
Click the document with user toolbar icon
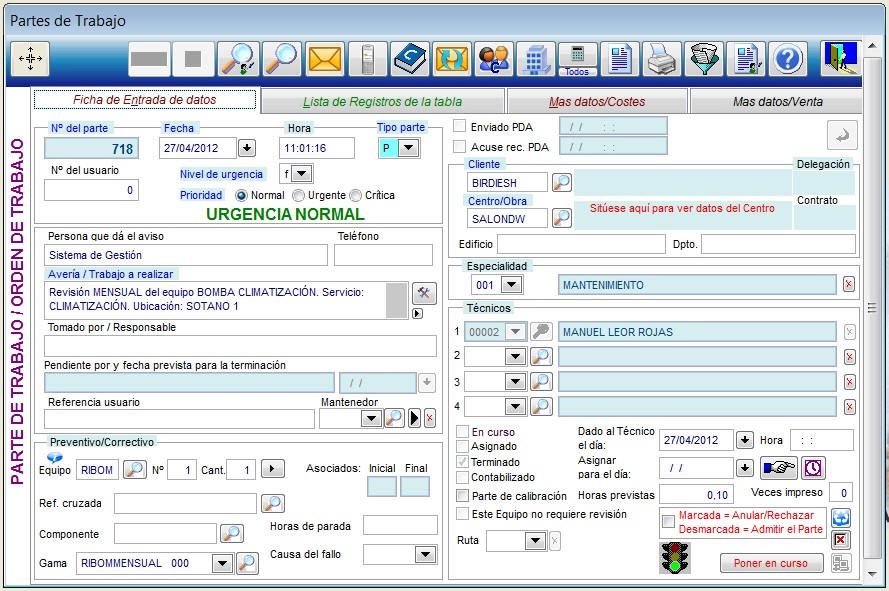pyautogui.click(x=746, y=58)
